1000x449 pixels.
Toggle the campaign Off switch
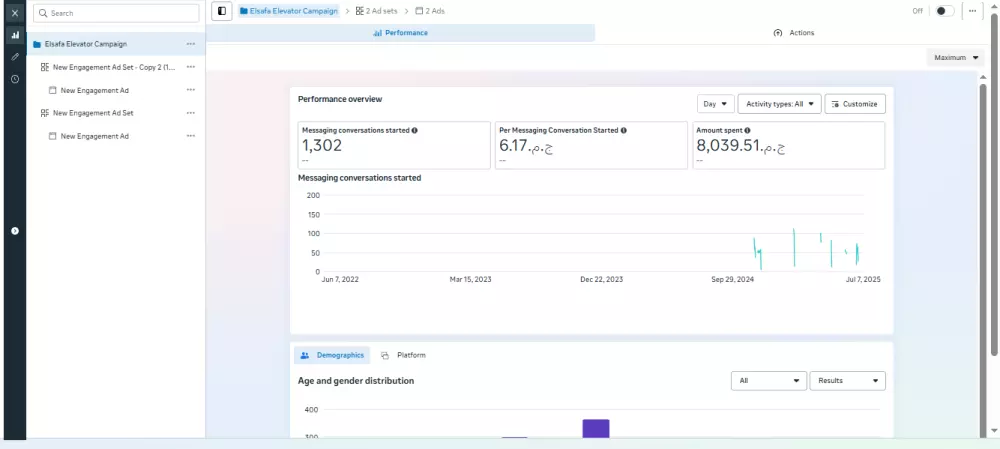pos(945,11)
